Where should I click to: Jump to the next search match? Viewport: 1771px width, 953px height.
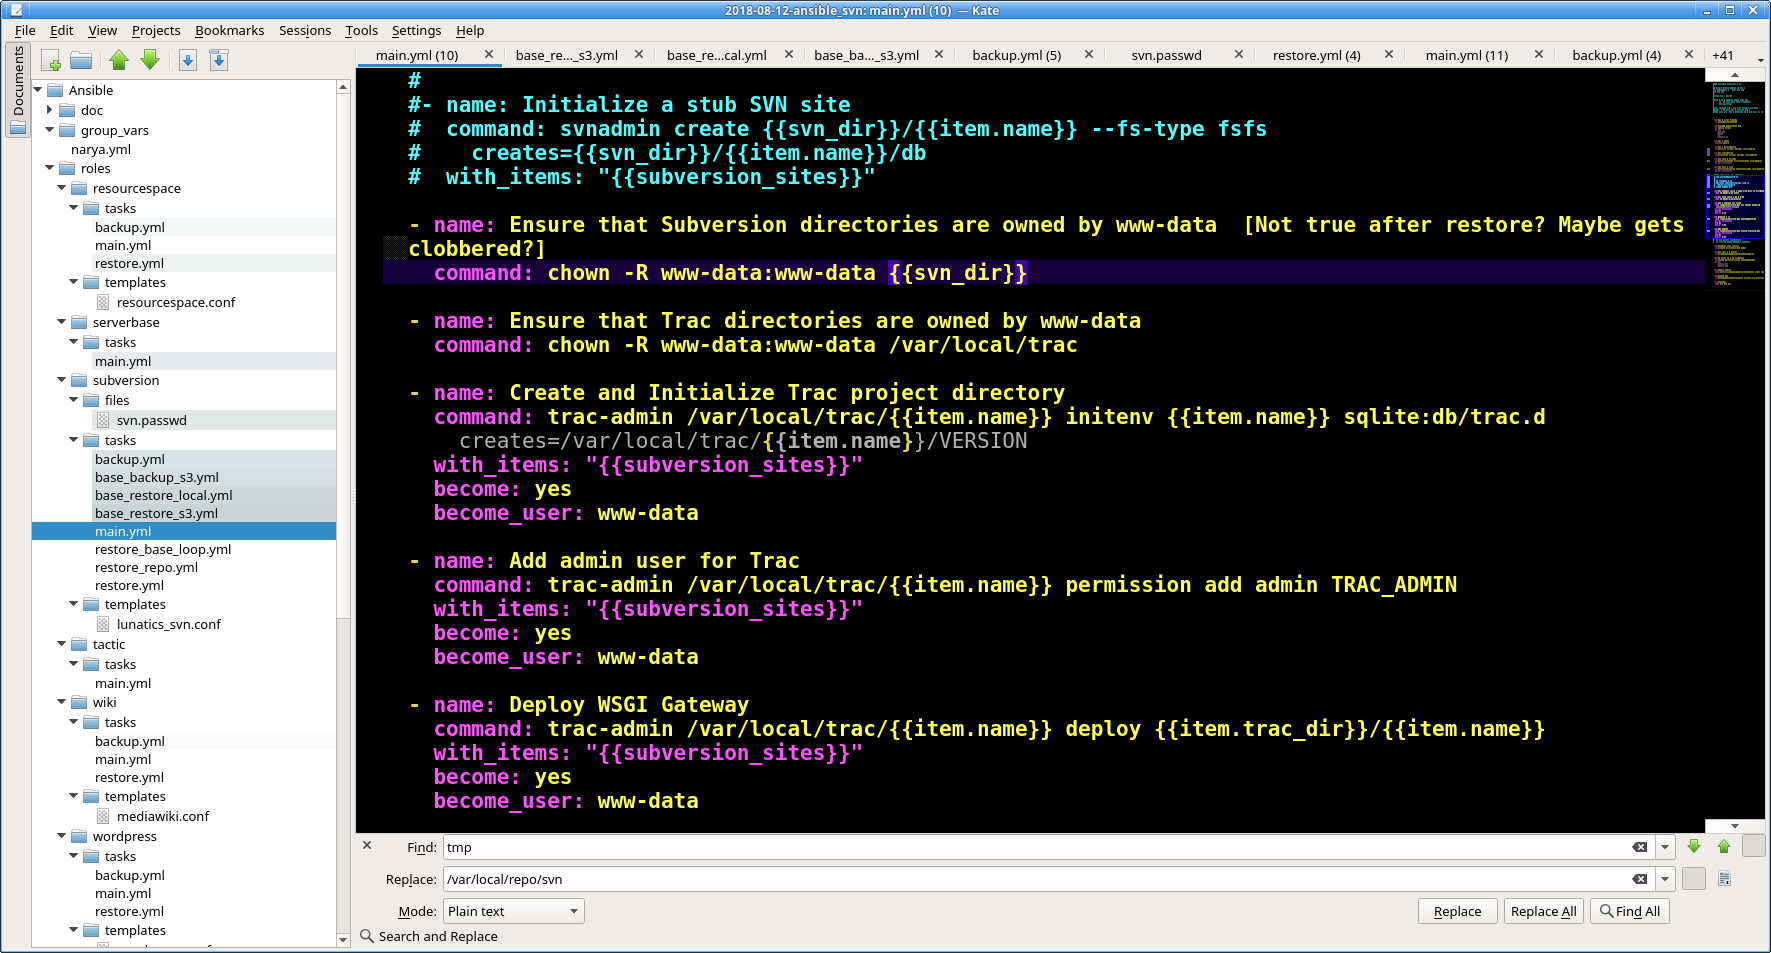click(1694, 847)
